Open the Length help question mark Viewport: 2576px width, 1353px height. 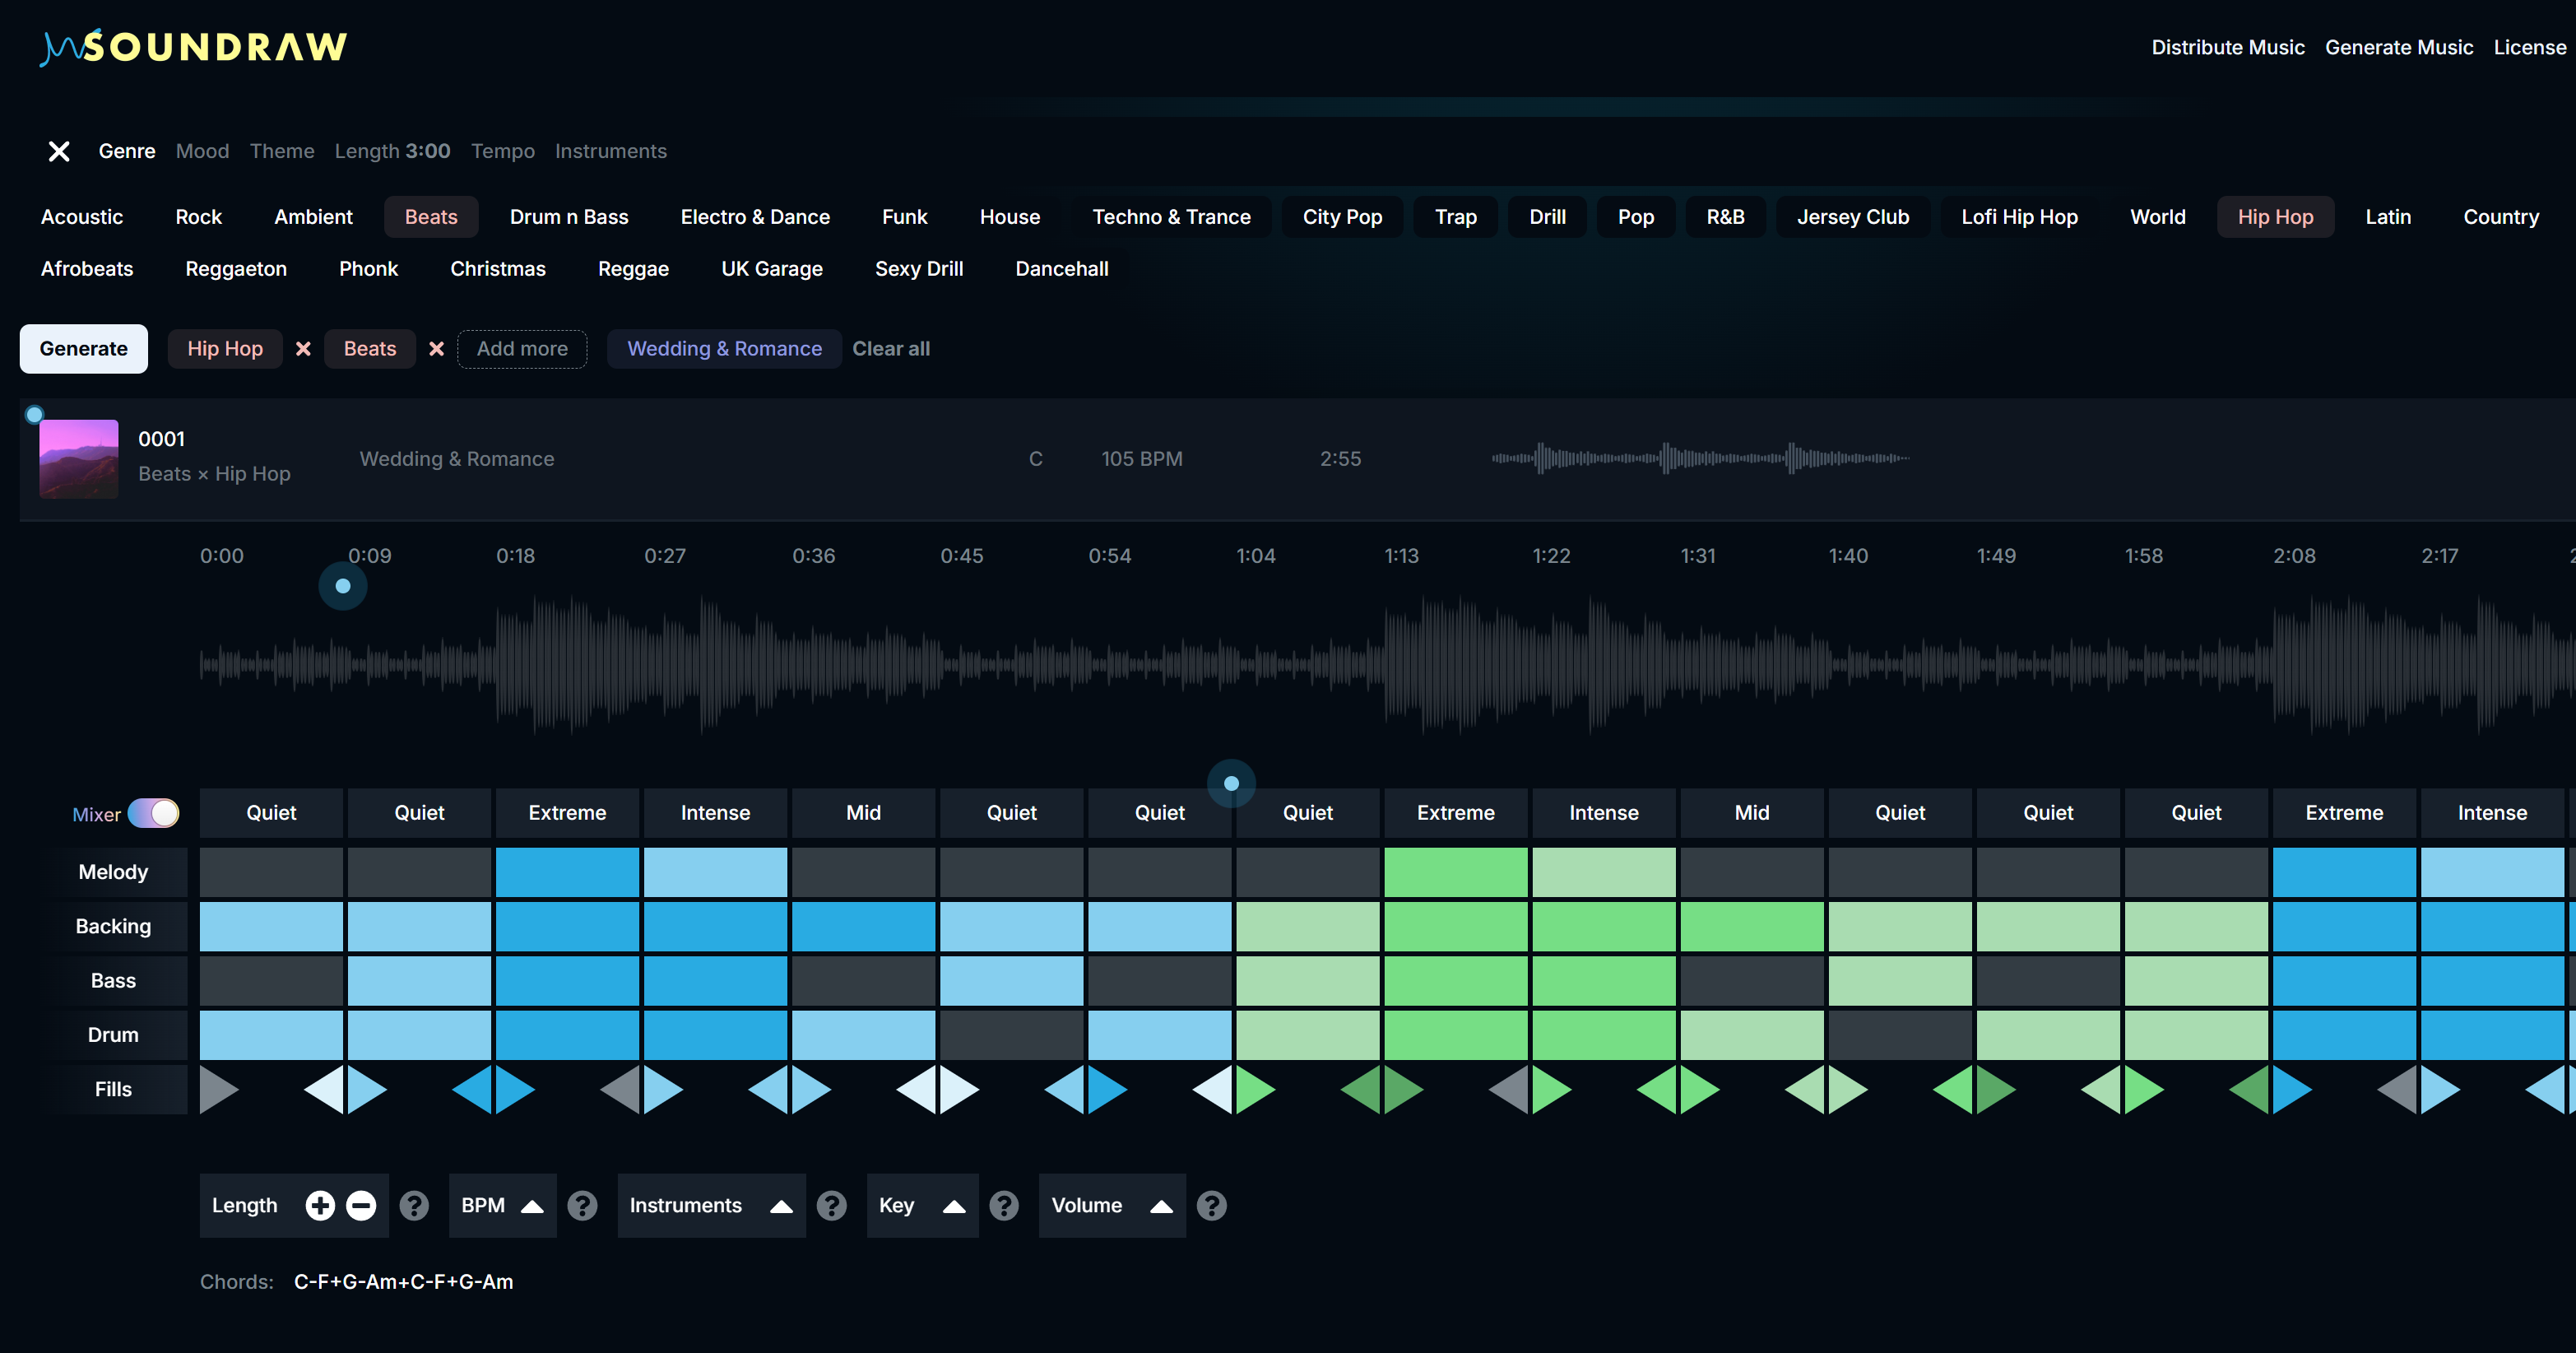pyautogui.click(x=414, y=1206)
